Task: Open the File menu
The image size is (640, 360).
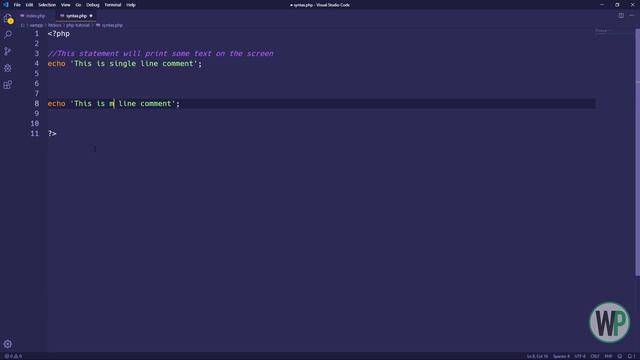Action: pos(17,5)
